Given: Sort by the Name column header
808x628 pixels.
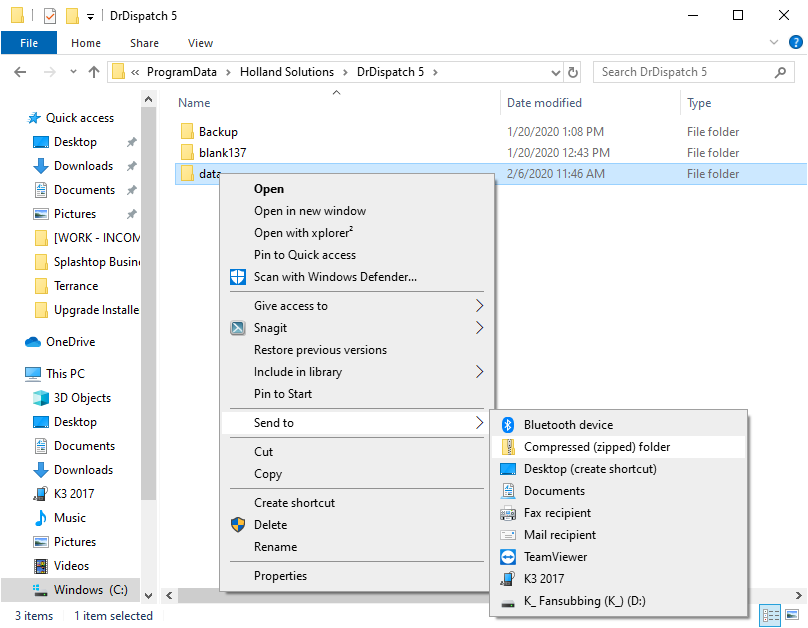Looking at the screenshot, I should [x=336, y=103].
